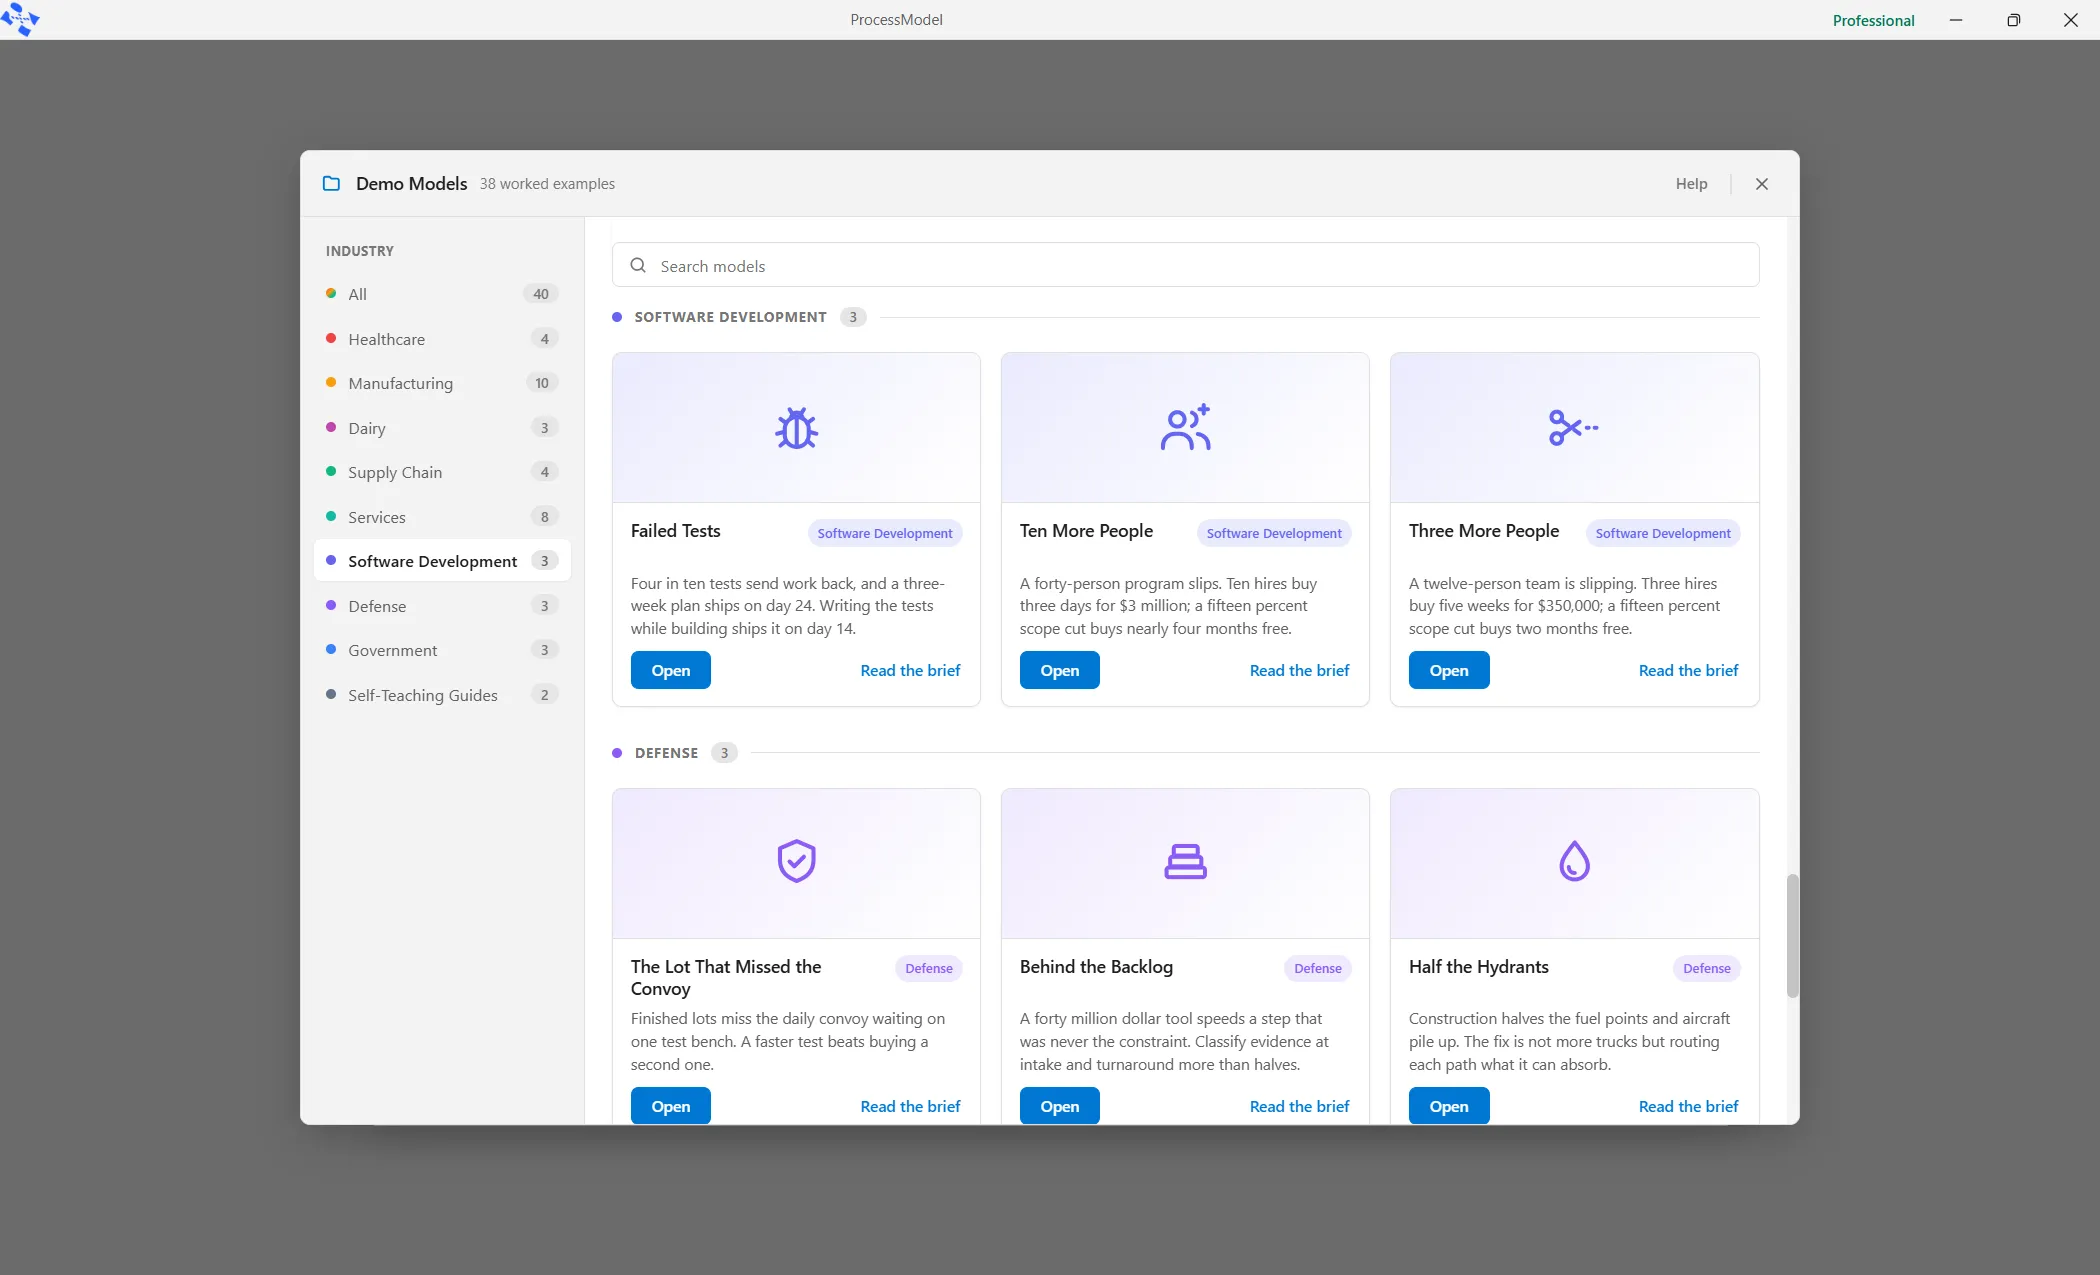Filter by Services industry
This screenshot has width=2100, height=1275.
click(x=442, y=517)
